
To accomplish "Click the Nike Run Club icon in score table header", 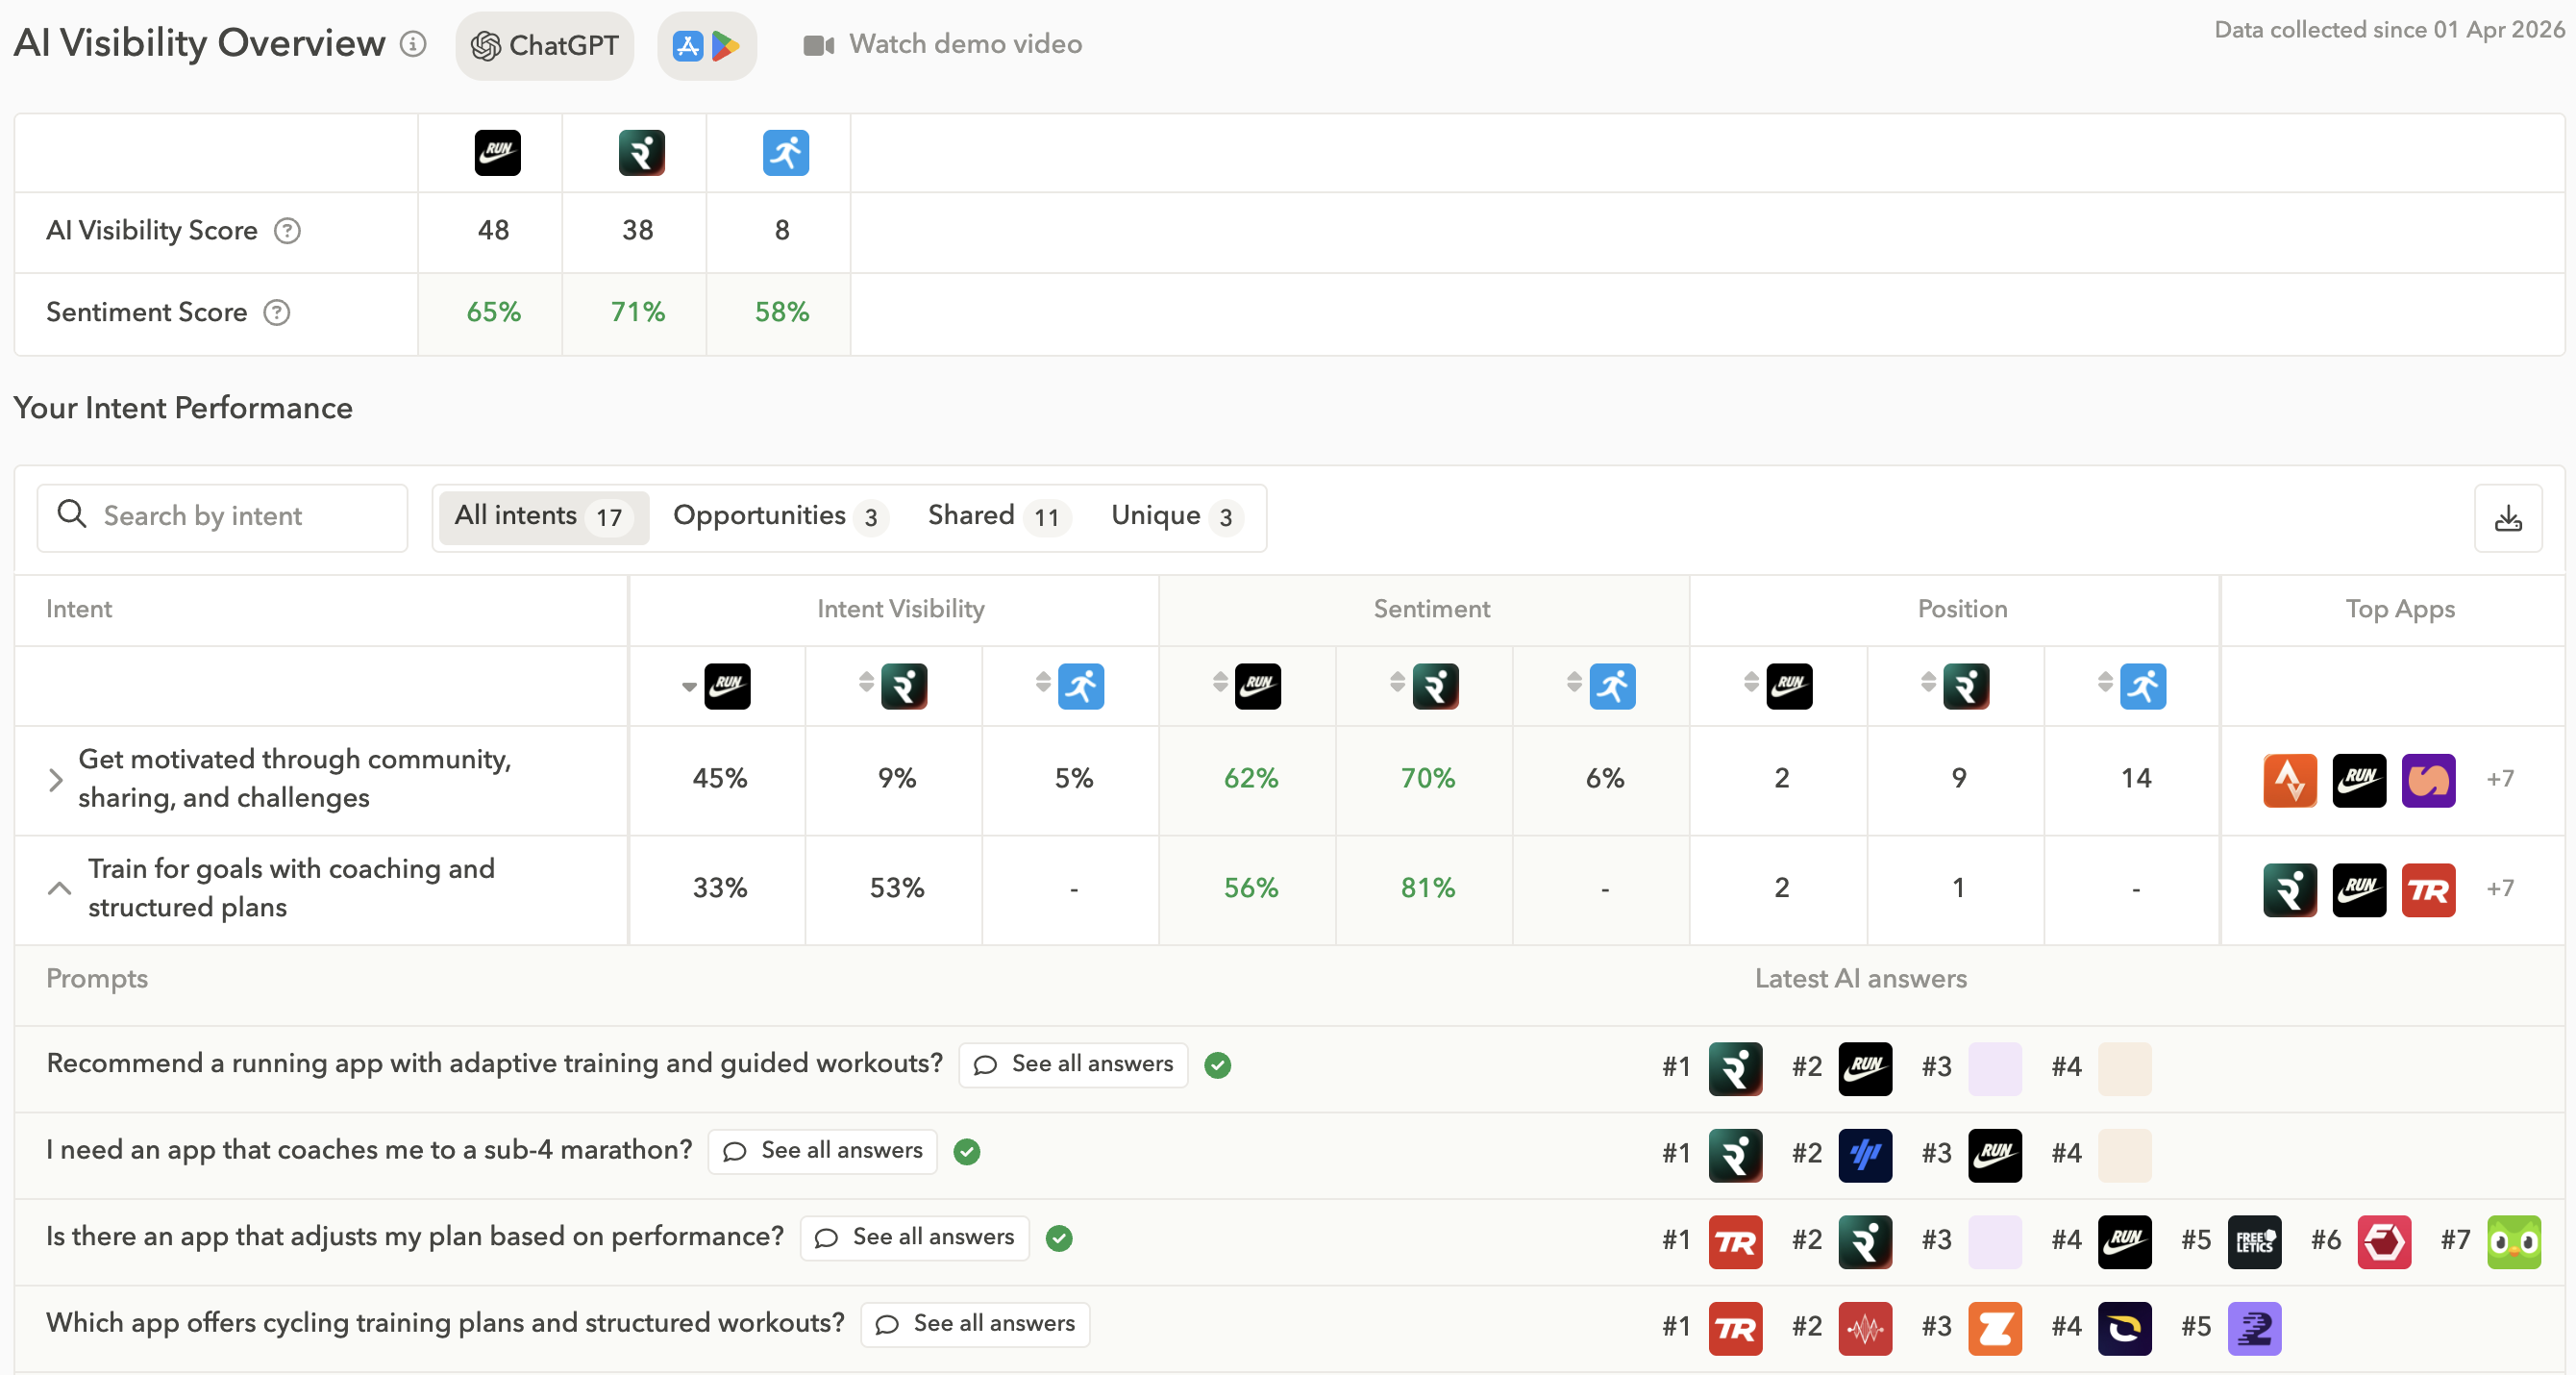I will 497,153.
